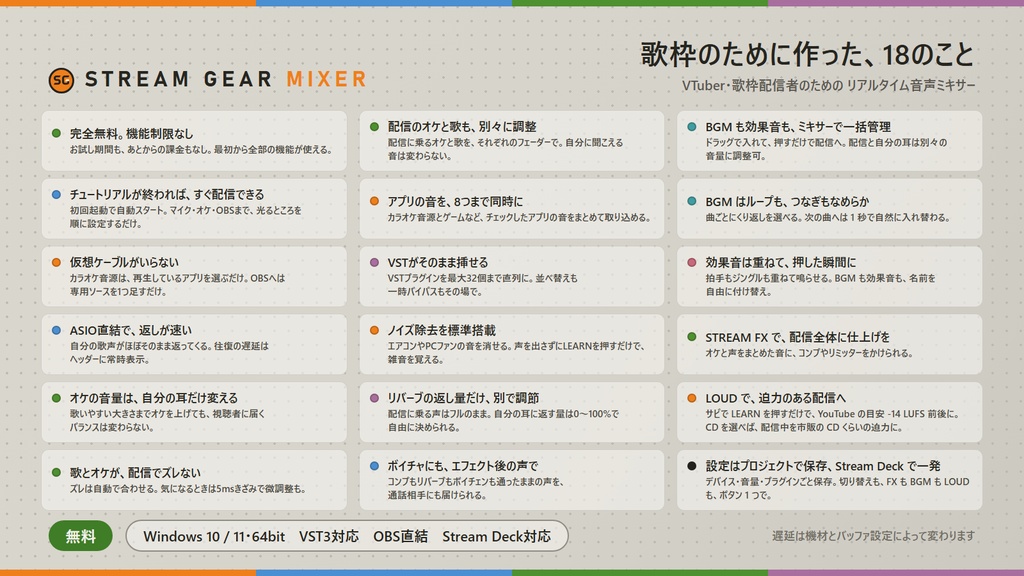Click the description starting "コンプもリバーブもボイチェンも通ったままの声を"
Viewport: 1024px width, 576px height.
point(476,488)
